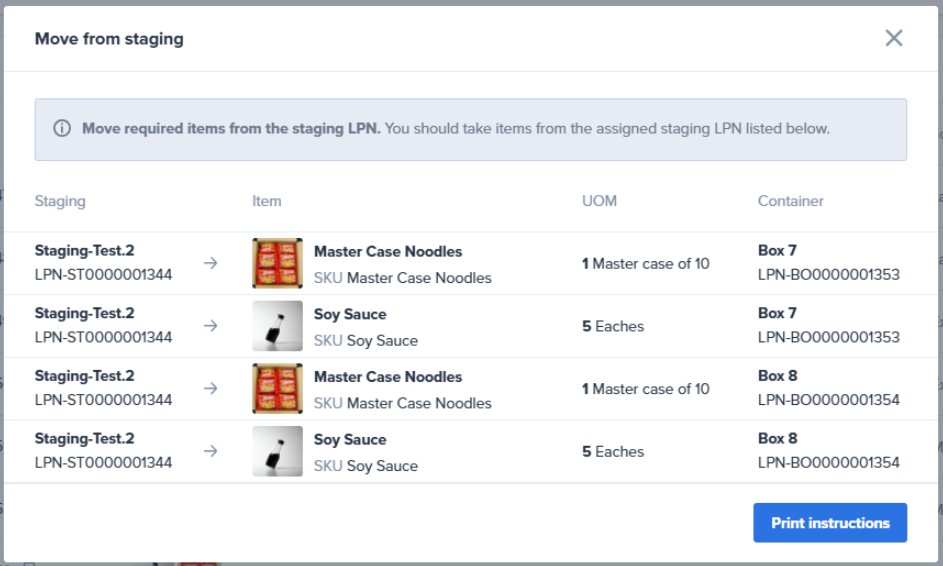
Task: Click the info icon in the banner
Action: coord(62,129)
